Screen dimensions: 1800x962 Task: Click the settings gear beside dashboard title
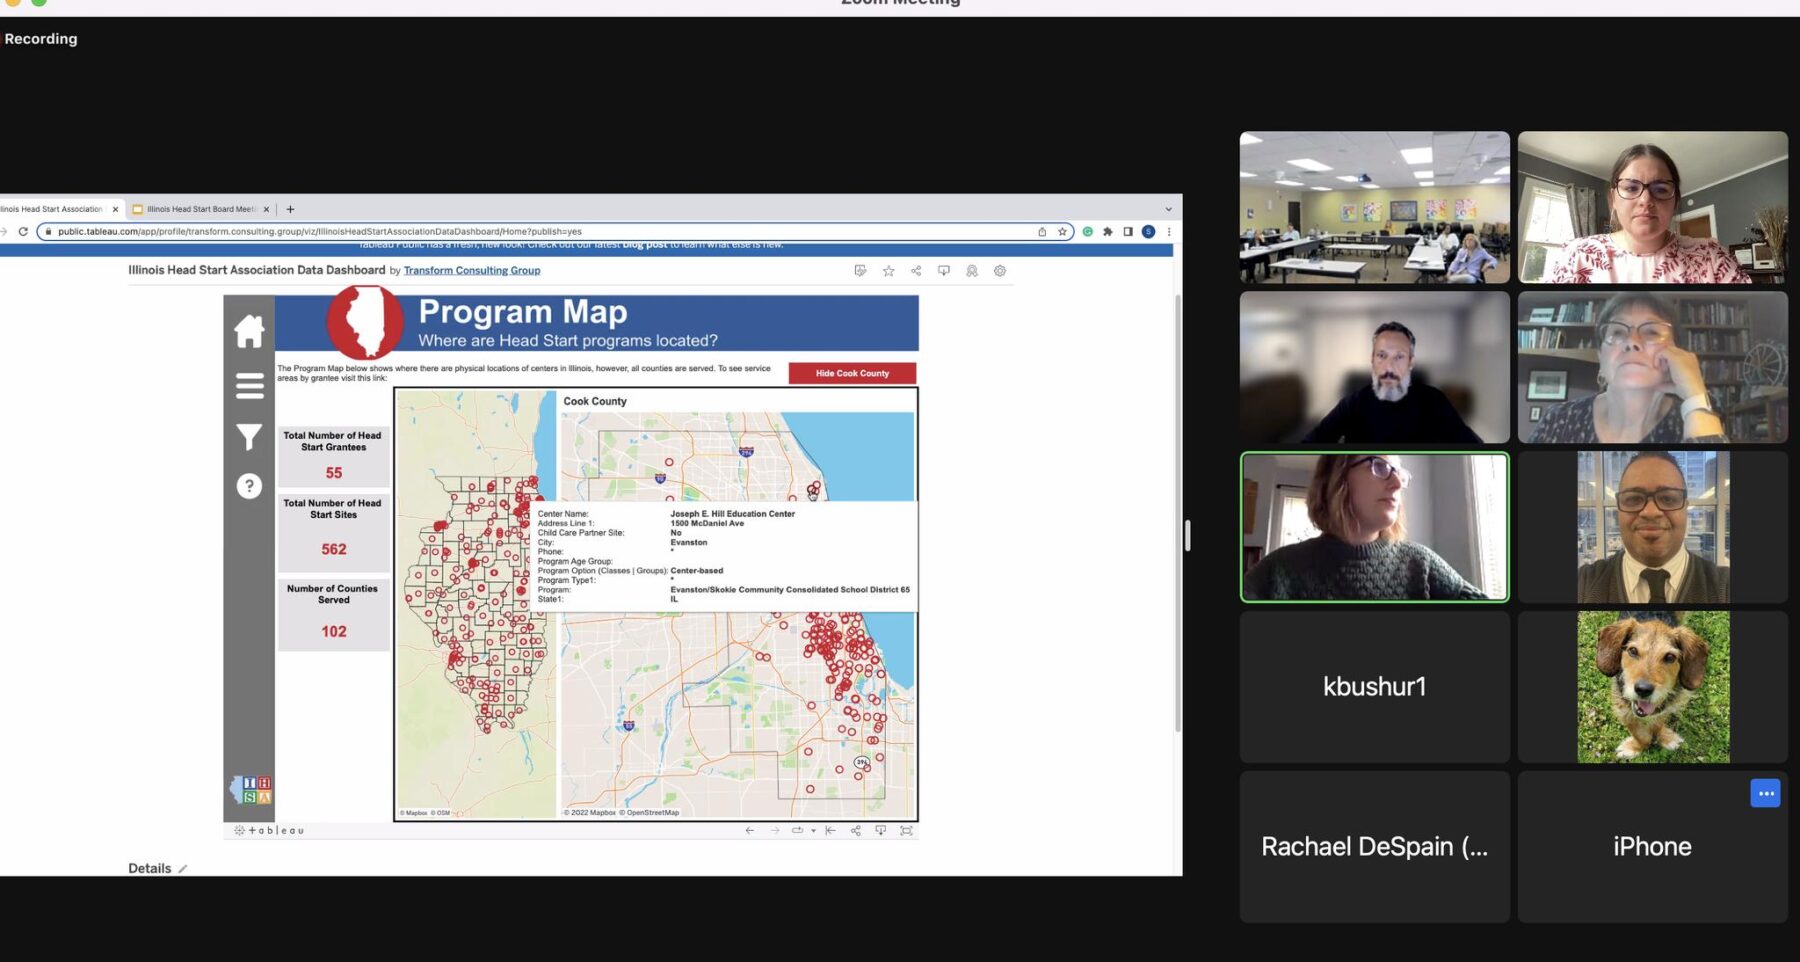coord(999,271)
